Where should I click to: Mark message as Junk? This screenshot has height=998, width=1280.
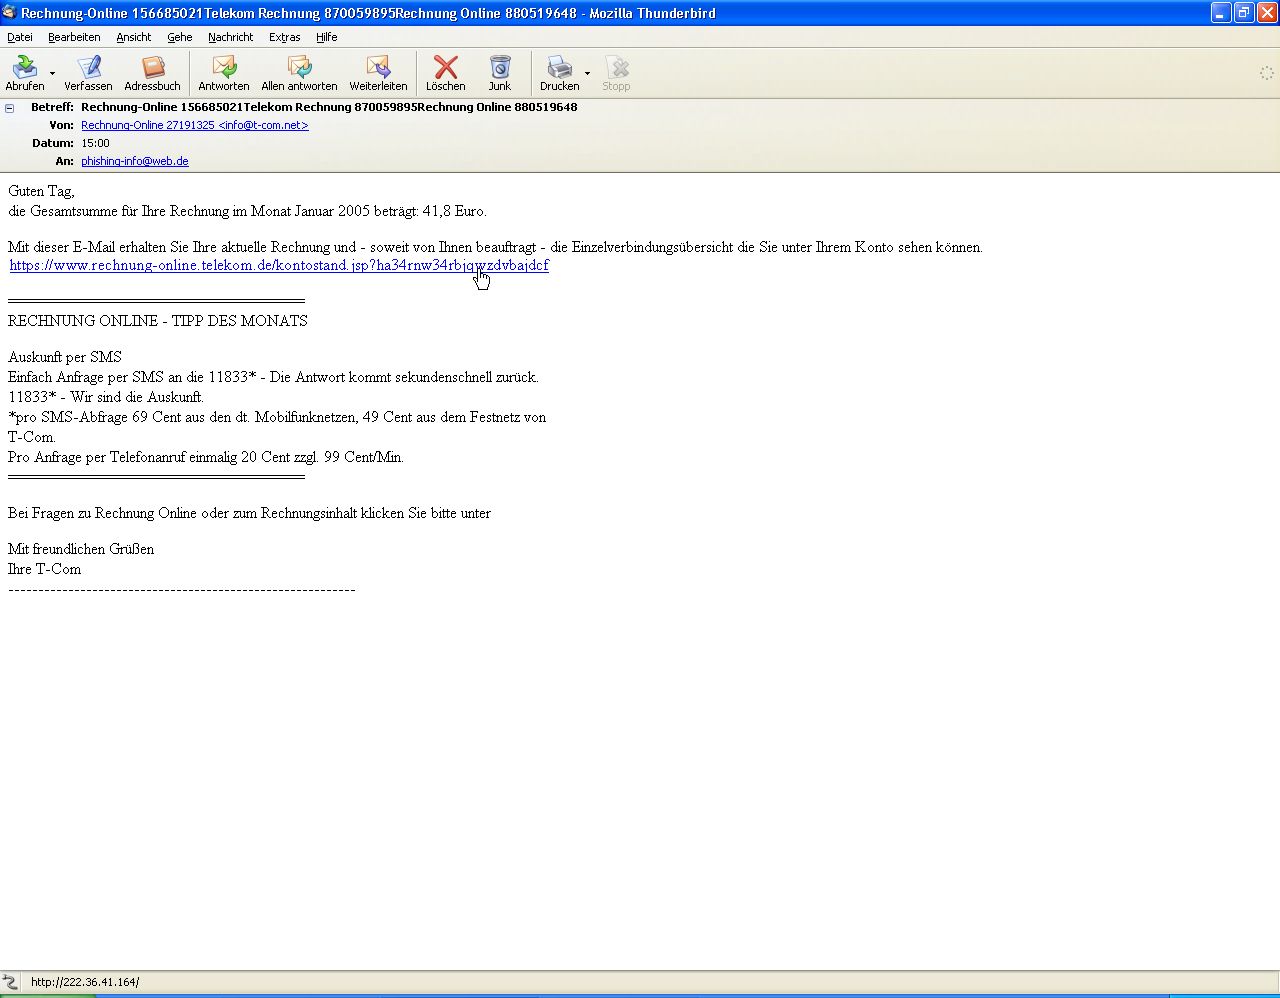tap(499, 73)
